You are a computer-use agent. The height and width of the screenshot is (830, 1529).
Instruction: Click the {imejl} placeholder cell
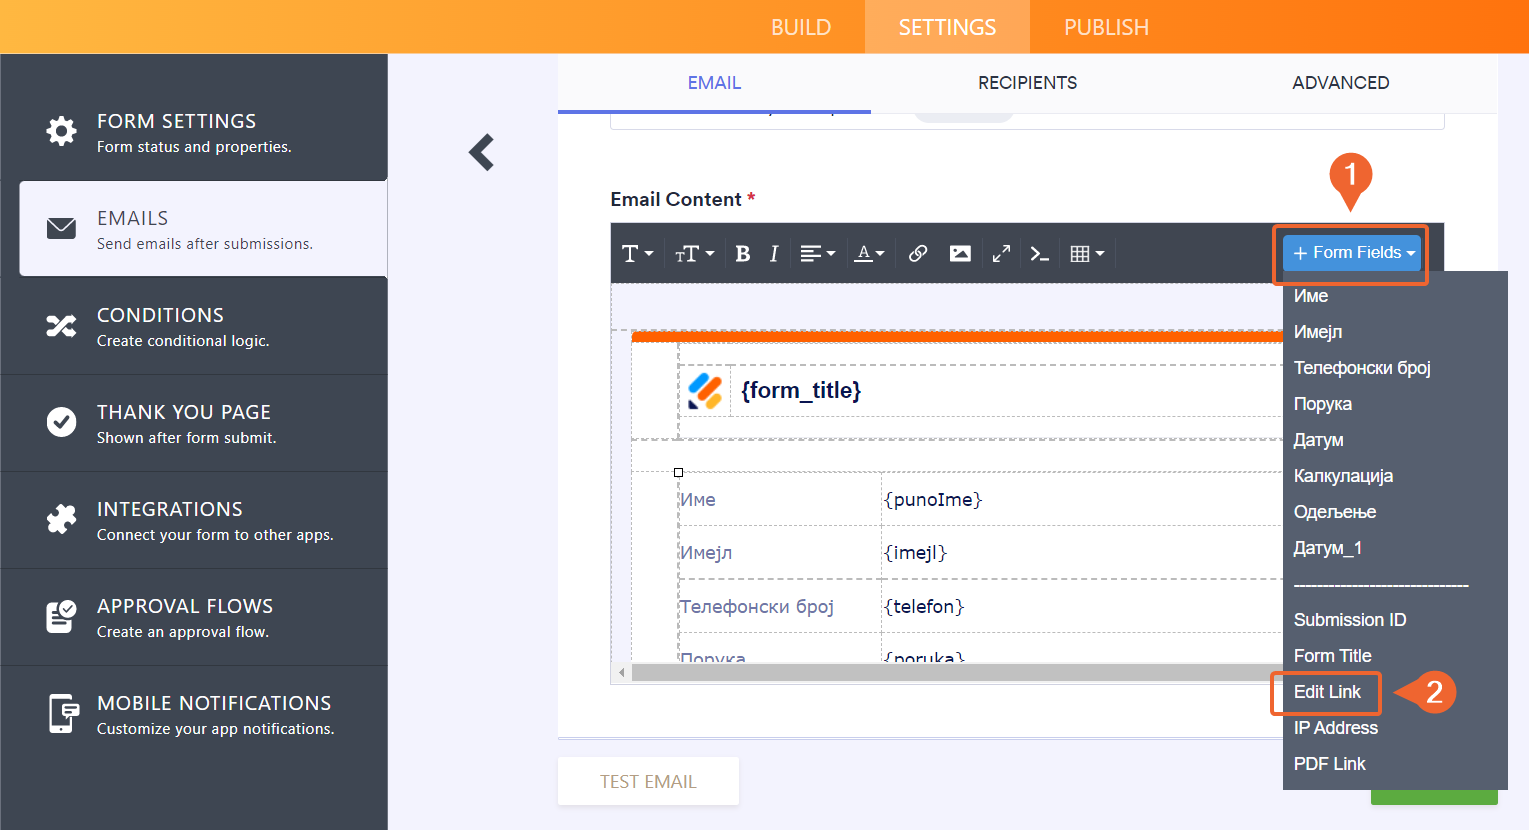[1082, 552]
